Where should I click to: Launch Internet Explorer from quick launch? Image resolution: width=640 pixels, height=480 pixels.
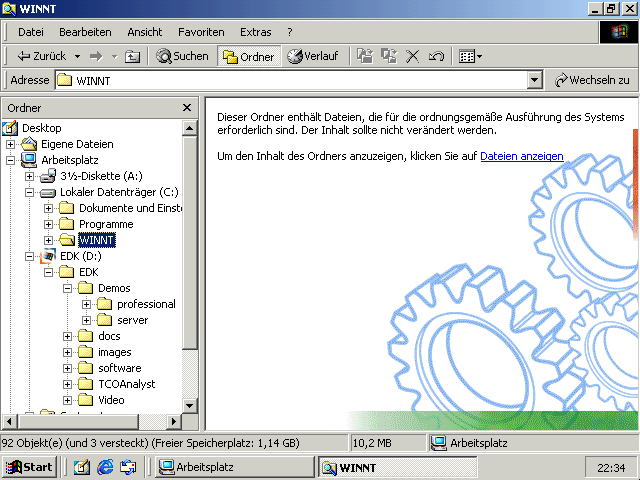pyautogui.click(x=105, y=467)
